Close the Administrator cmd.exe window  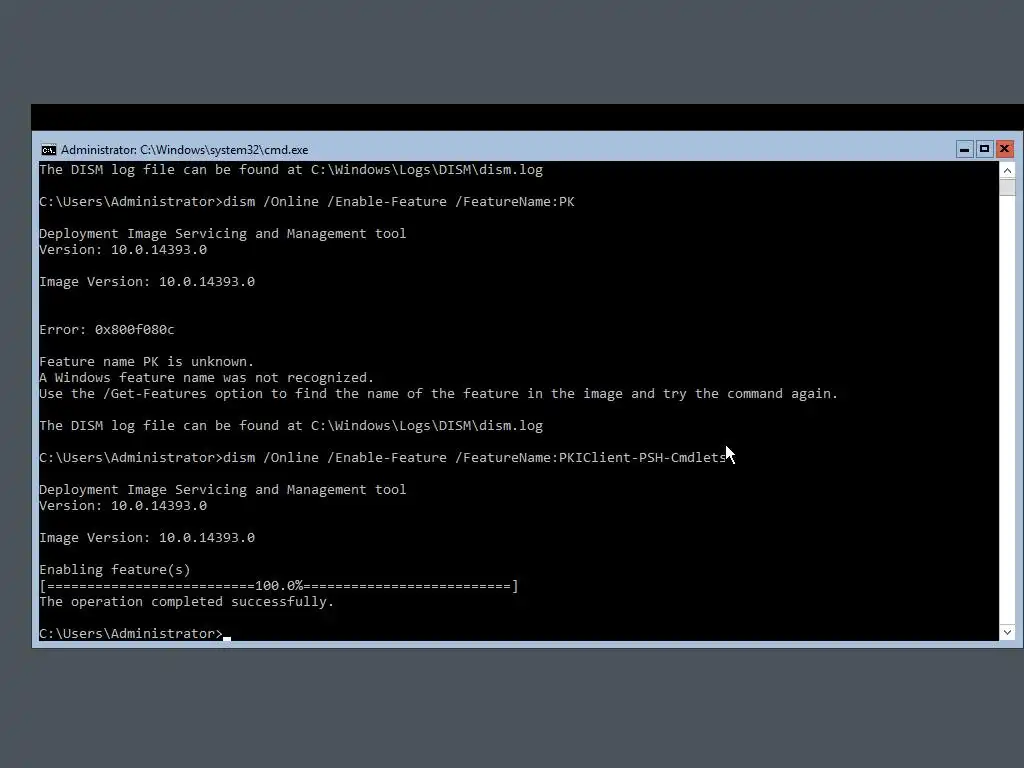click(1004, 150)
